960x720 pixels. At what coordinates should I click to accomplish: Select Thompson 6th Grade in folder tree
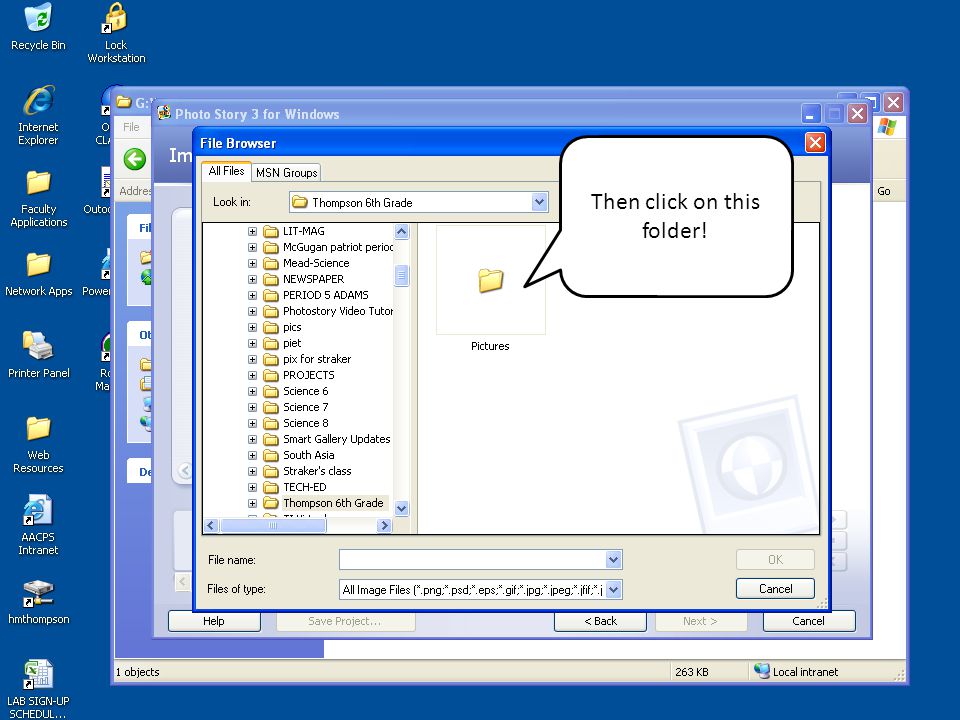pos(334,503)
